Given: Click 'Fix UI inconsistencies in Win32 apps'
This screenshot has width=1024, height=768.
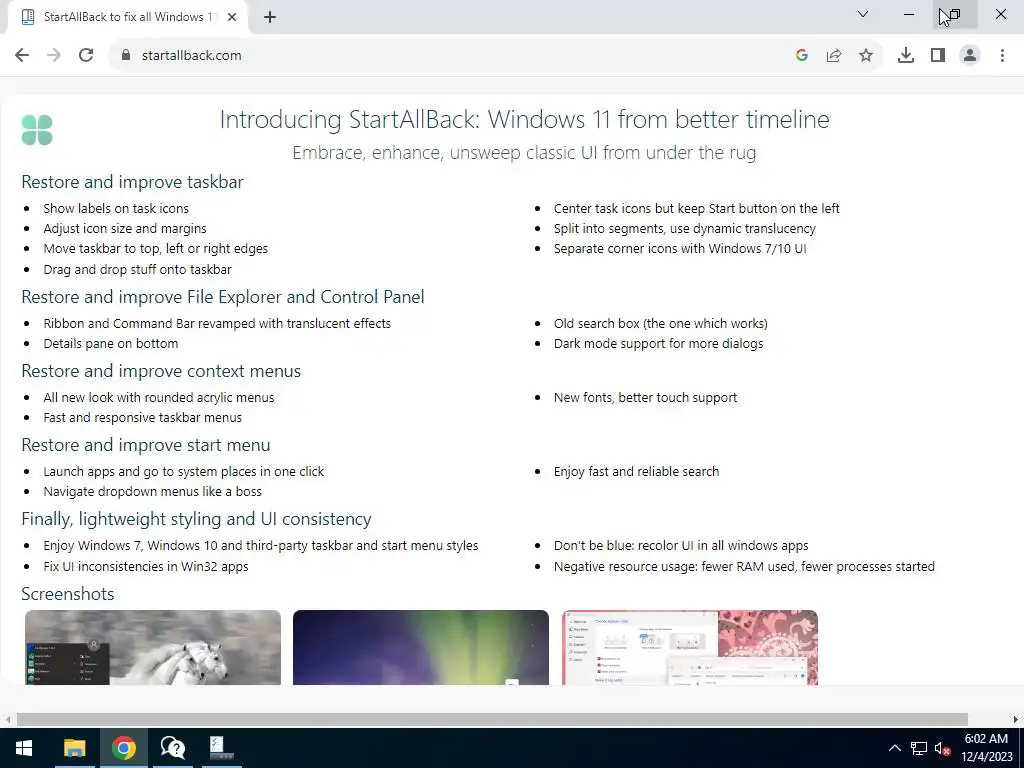Looking at the screenshot, I should [x=146, y=567].
